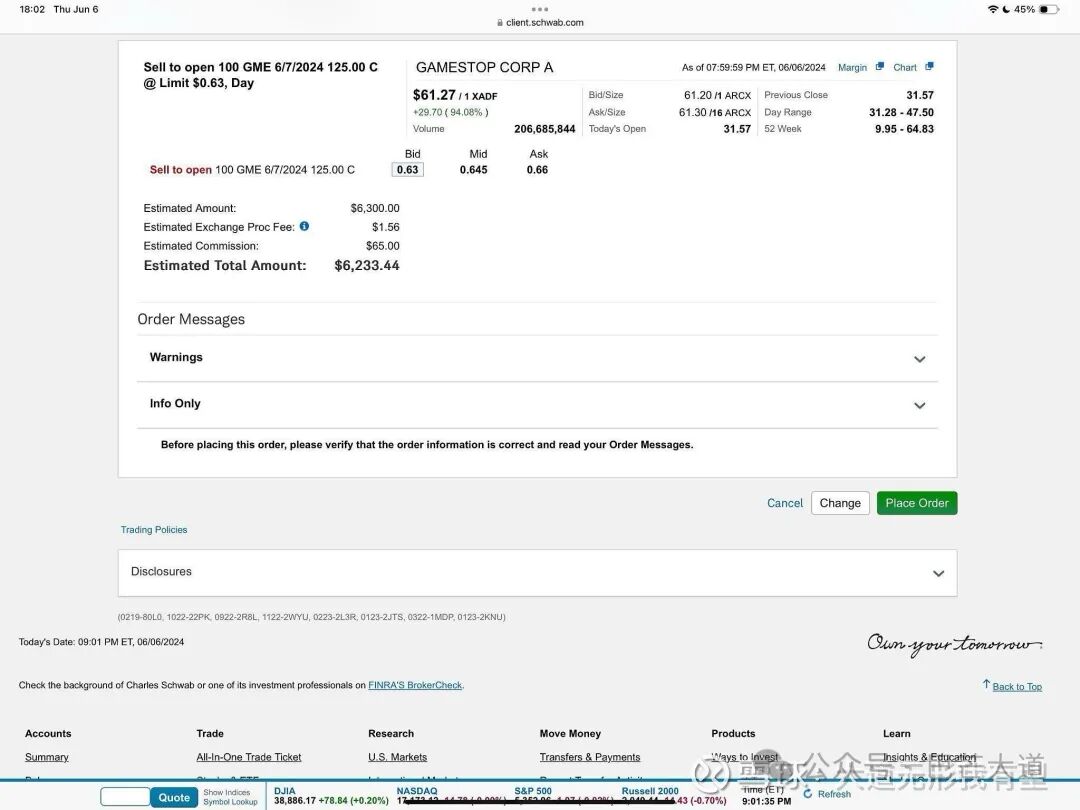Expand the Disclosures section chevron
Screen dimensions: 1080x810
(938, 573)
